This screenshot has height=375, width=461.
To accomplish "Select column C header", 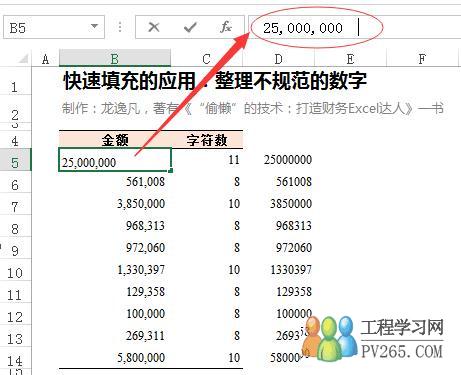I will 207,58.
